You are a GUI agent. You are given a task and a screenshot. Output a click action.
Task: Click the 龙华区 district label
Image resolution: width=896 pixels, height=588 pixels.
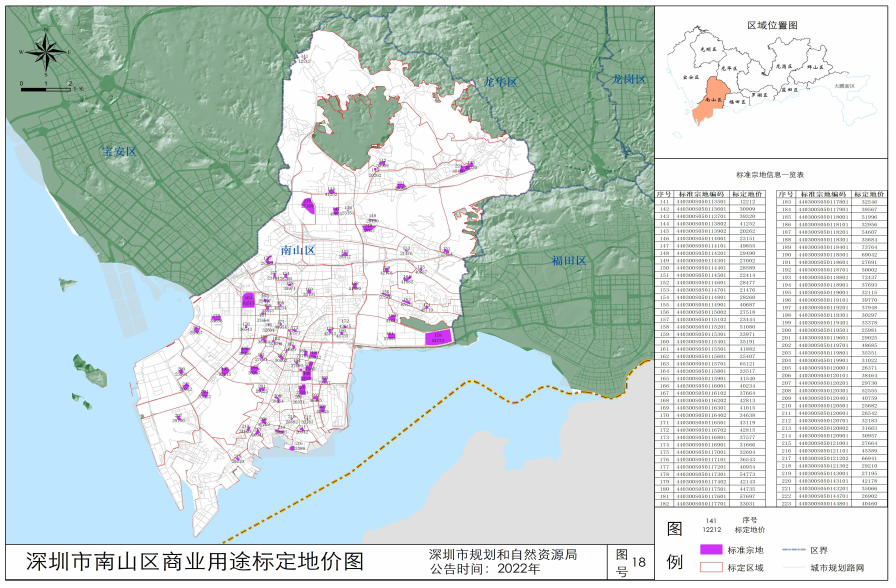click(x=499, y=81)
